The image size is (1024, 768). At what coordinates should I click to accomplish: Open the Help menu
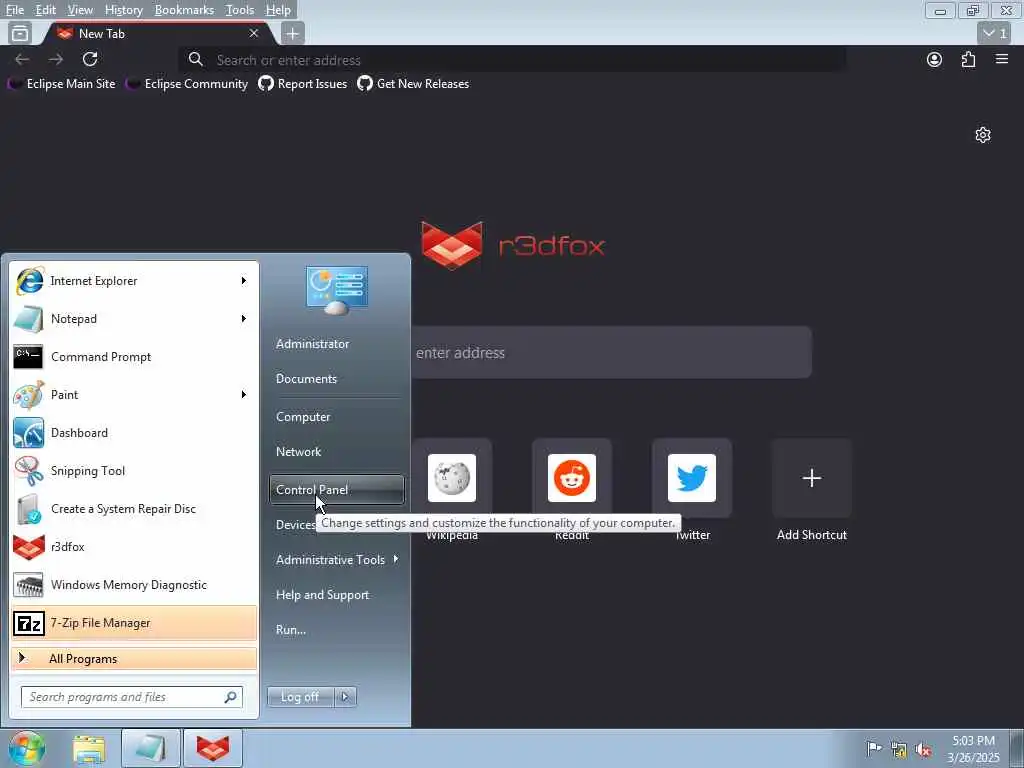(278, 10)
